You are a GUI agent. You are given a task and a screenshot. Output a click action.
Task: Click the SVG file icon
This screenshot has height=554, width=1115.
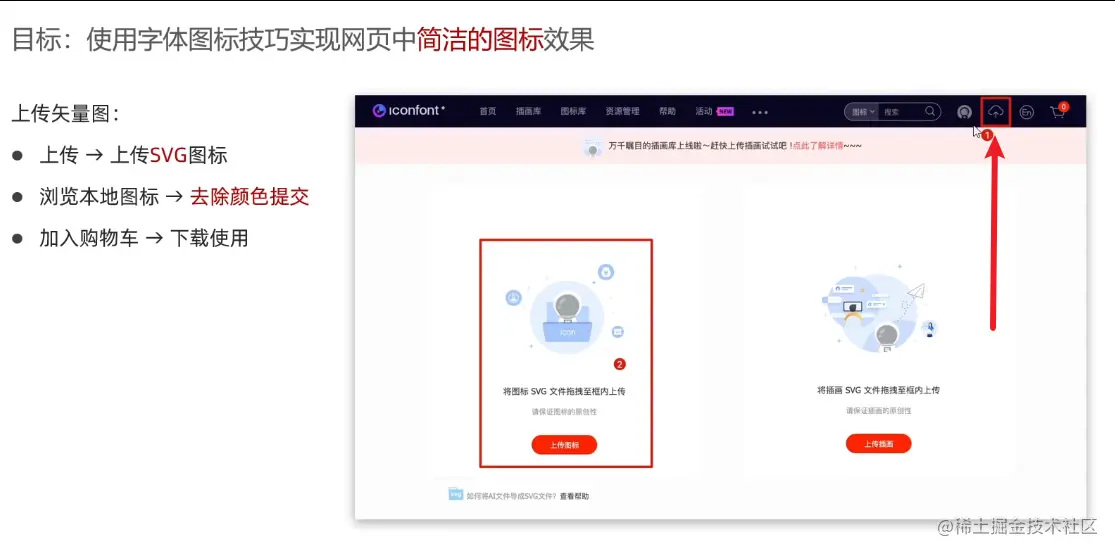456,494
